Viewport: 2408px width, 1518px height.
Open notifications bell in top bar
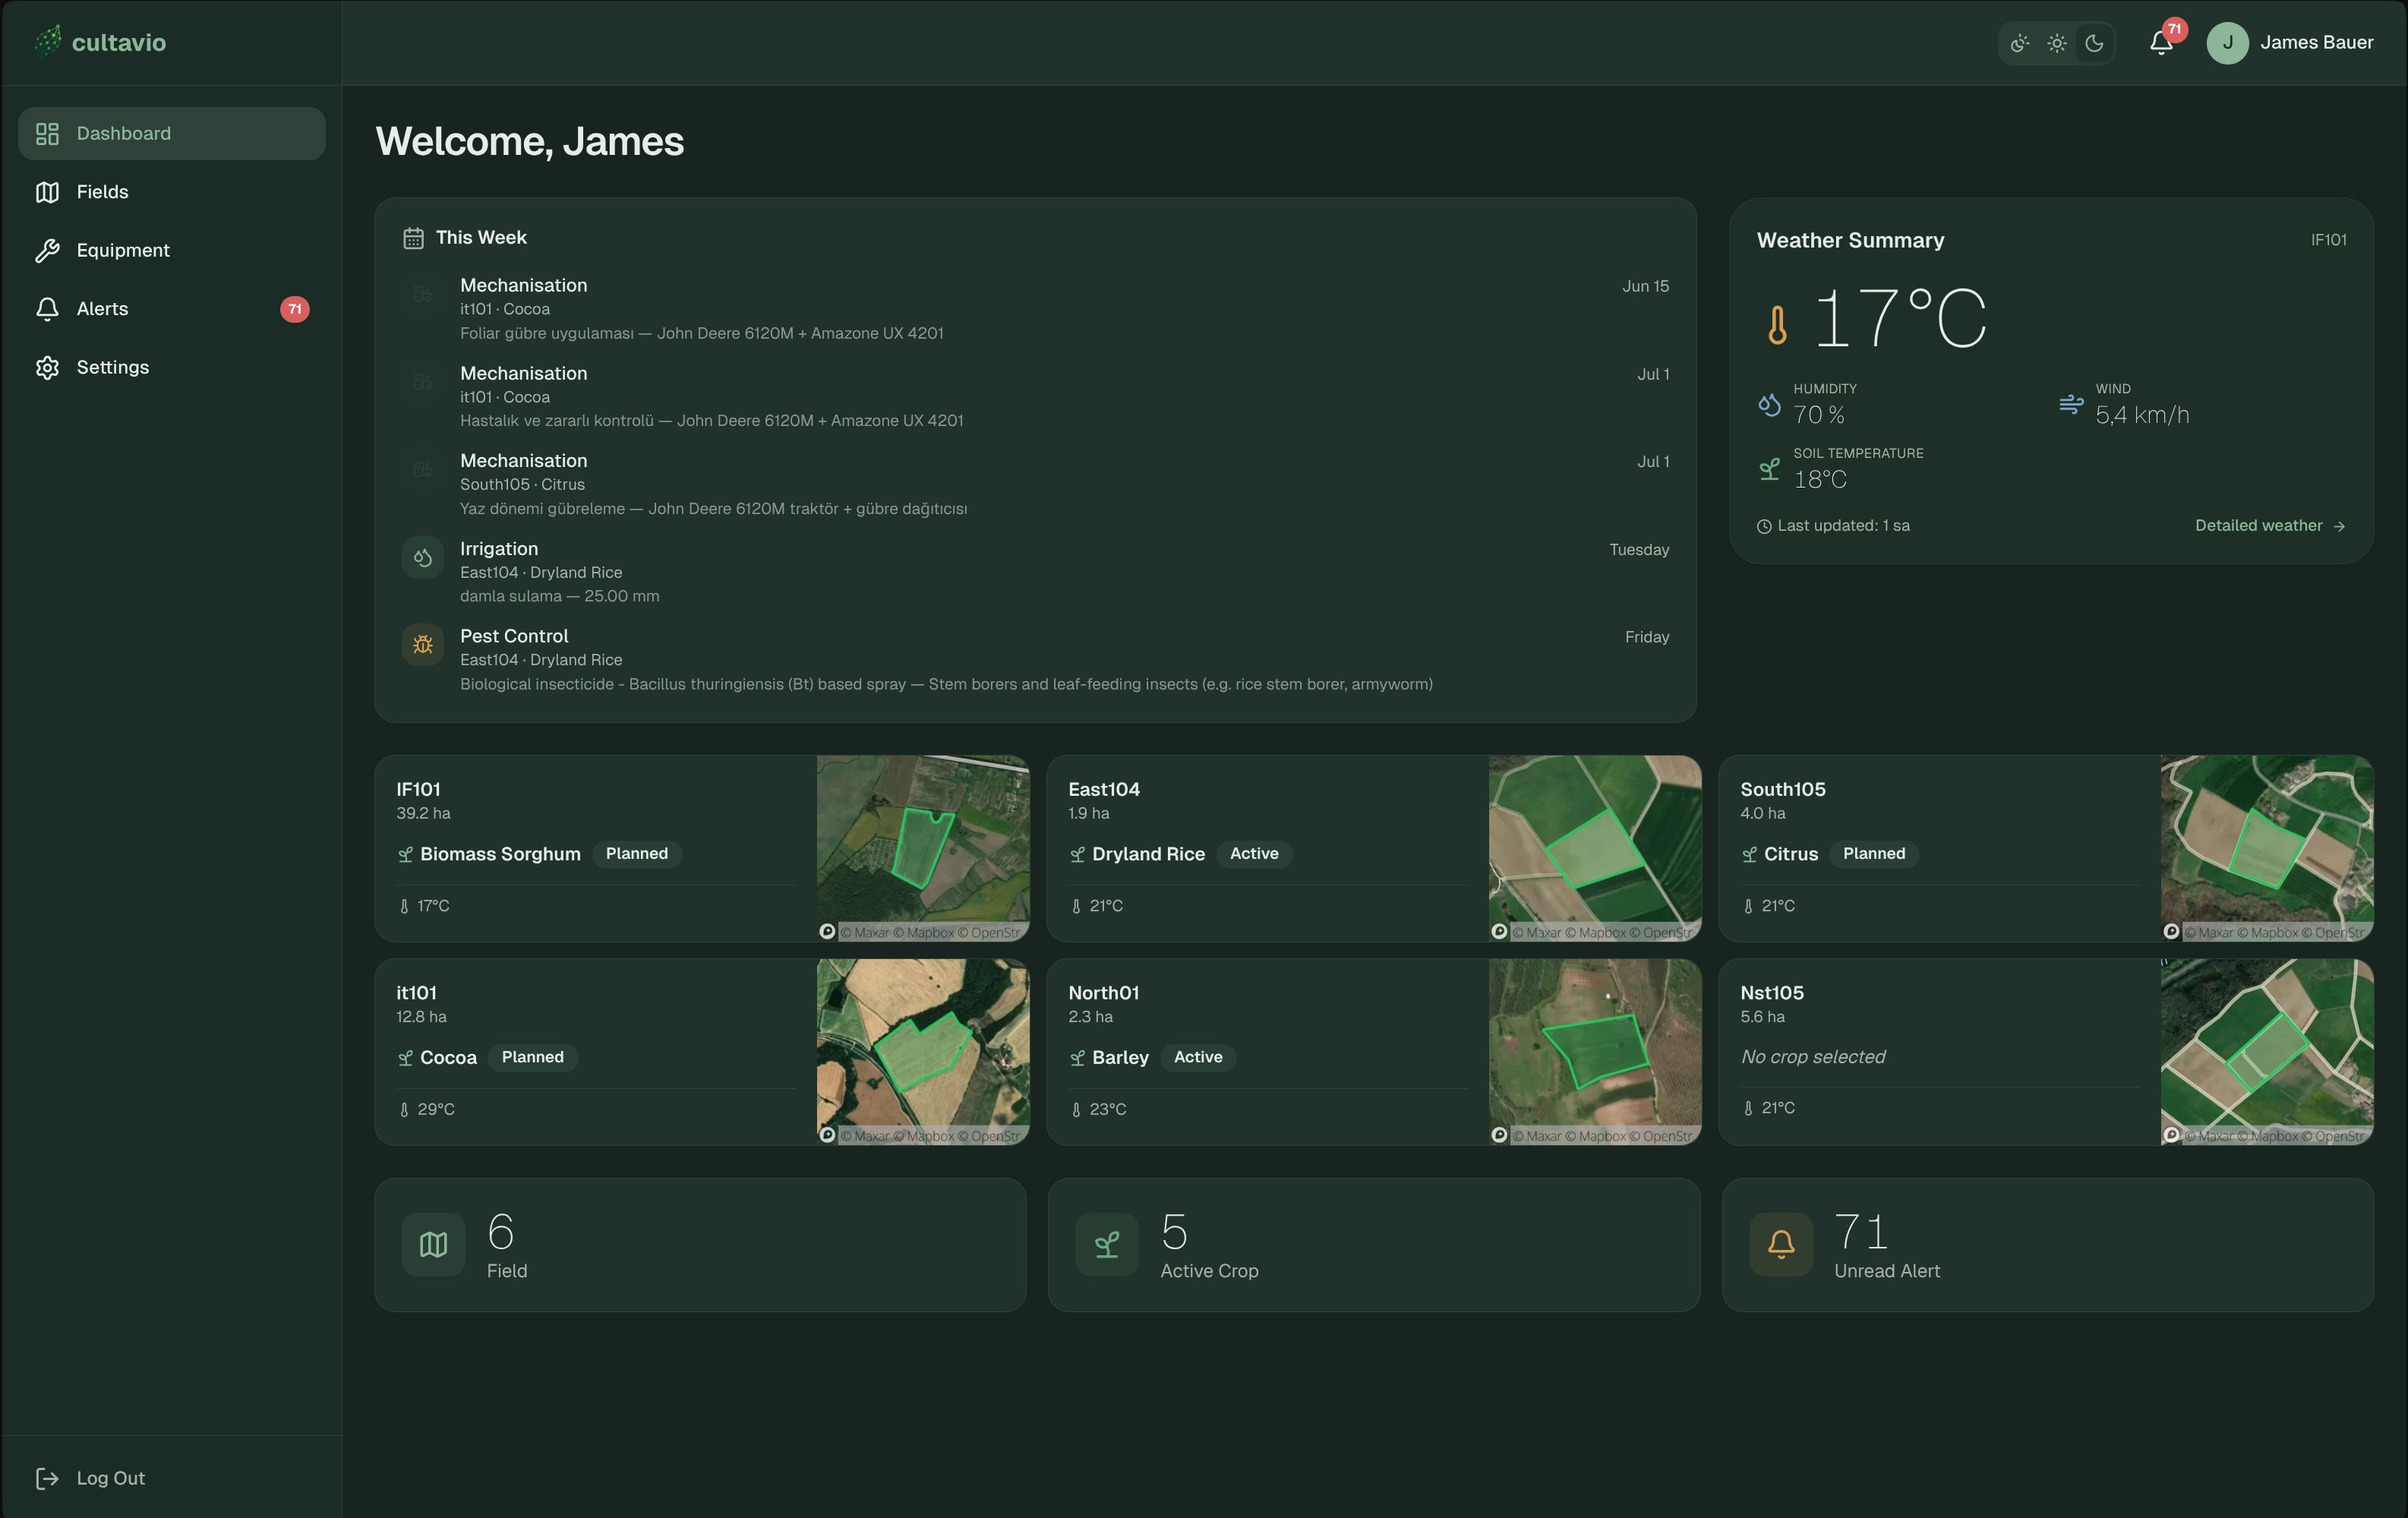(x=2161, y=43)
